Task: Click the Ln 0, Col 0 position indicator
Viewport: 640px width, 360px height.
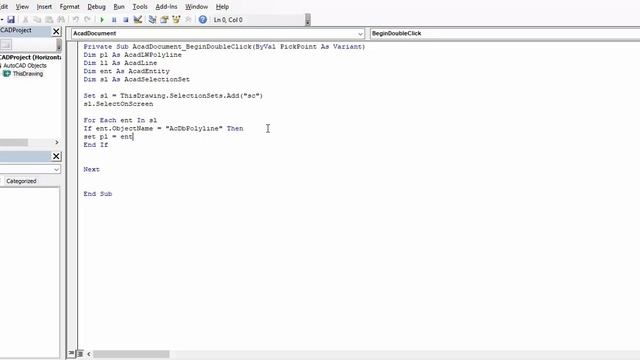Action: (x=228, y=20)
